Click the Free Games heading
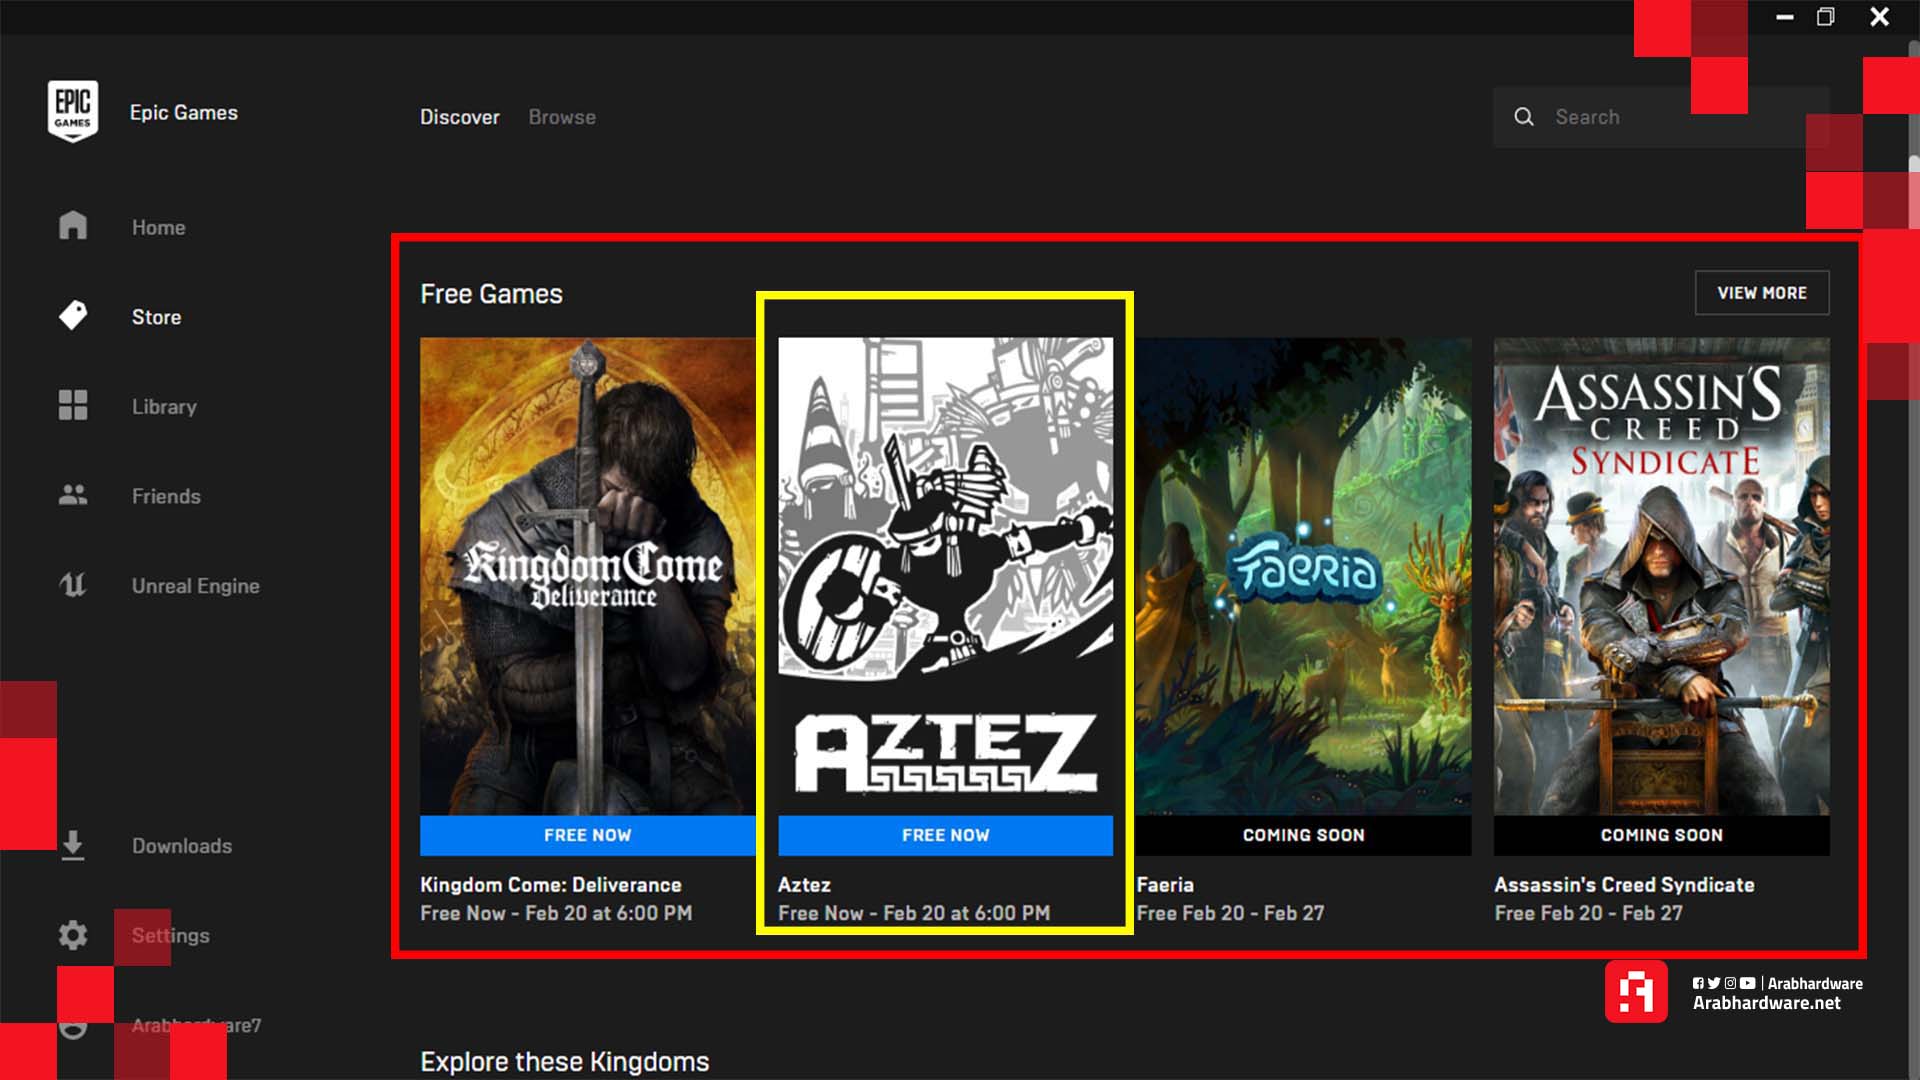Image resolution: width=1920 pixels, height=1080 pixels. click(x=491, y=294)
